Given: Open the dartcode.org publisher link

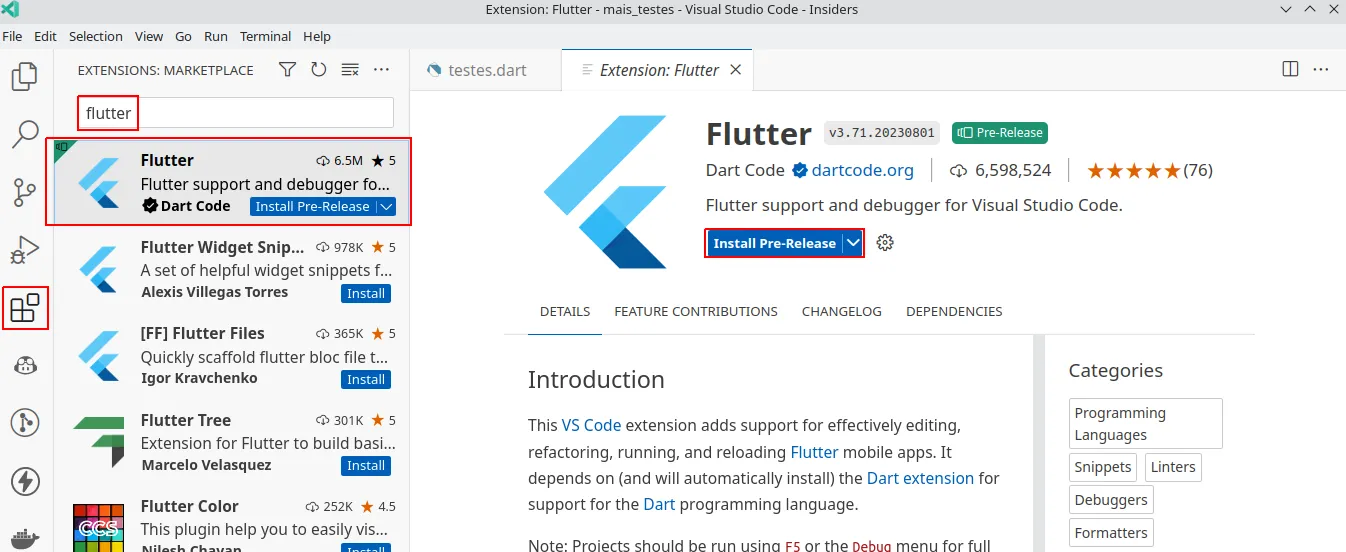Looking at the screenshot, I should point(863,170).
